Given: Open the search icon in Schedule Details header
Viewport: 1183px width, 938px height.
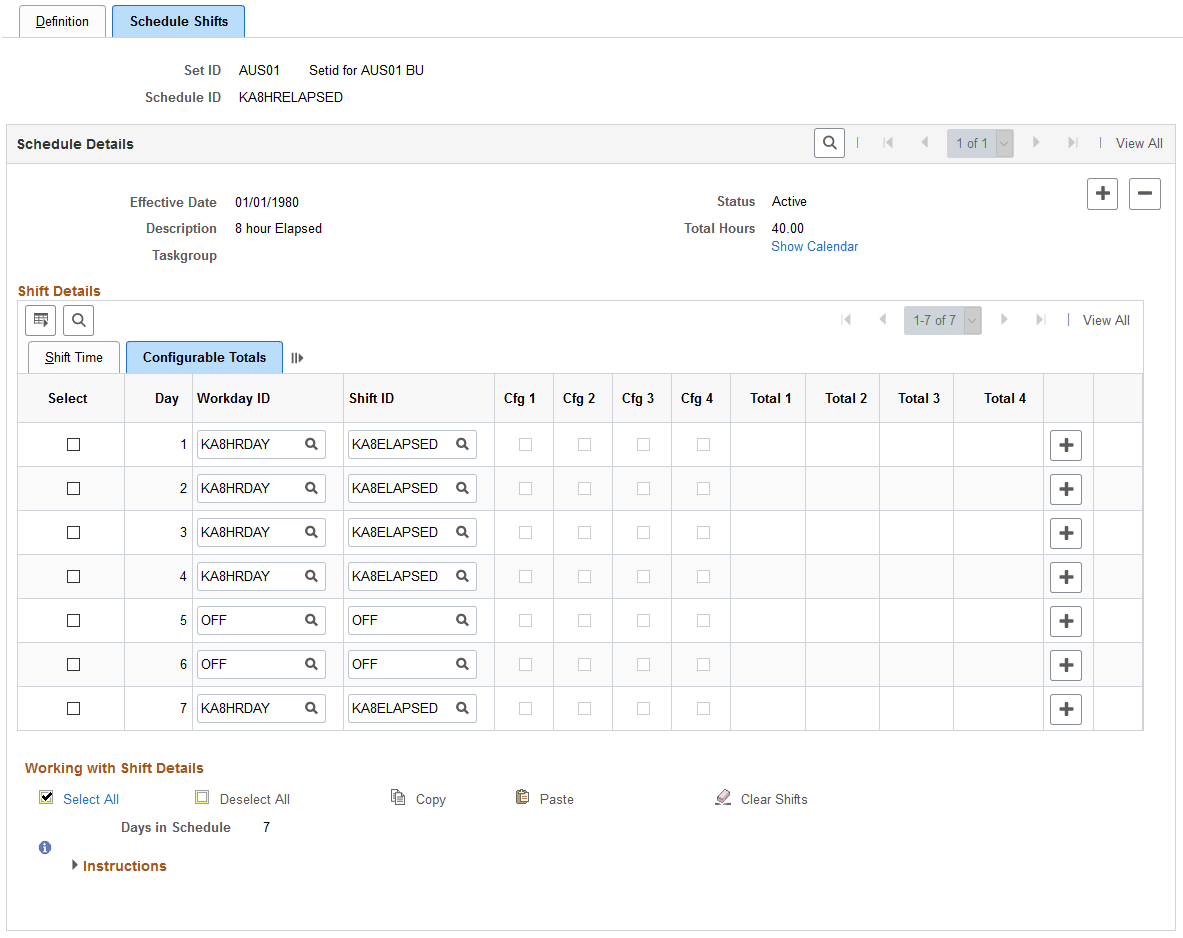Looking at the screenshot, I should 829,142.
